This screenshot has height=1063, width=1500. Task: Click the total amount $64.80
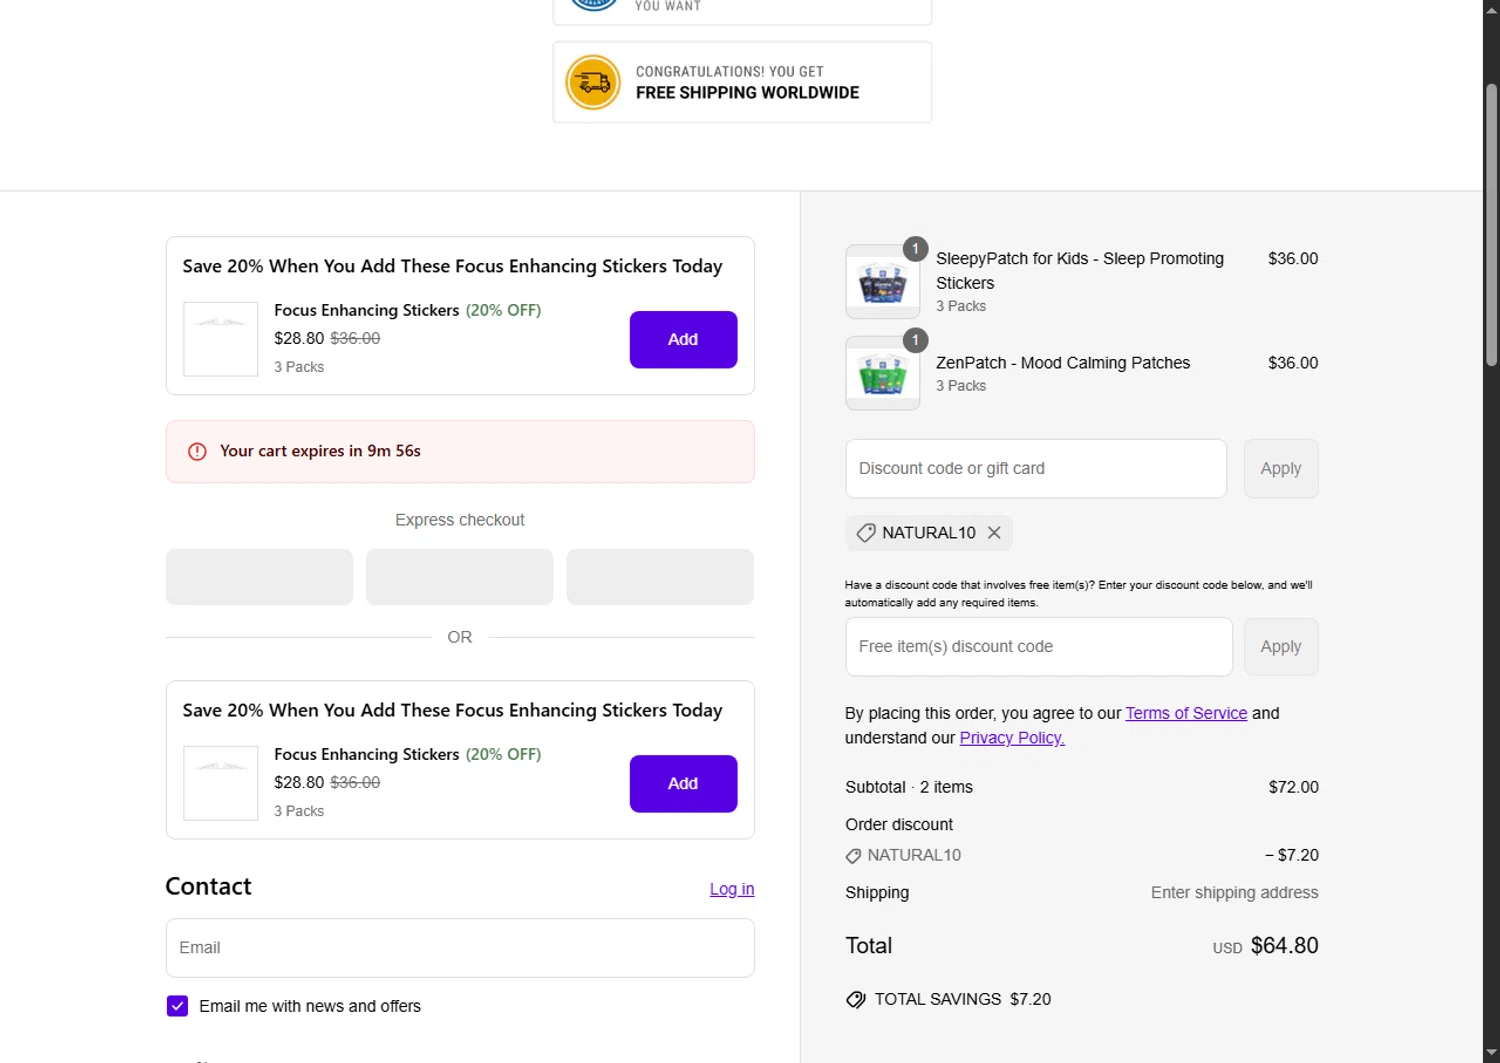(1284, 946)
